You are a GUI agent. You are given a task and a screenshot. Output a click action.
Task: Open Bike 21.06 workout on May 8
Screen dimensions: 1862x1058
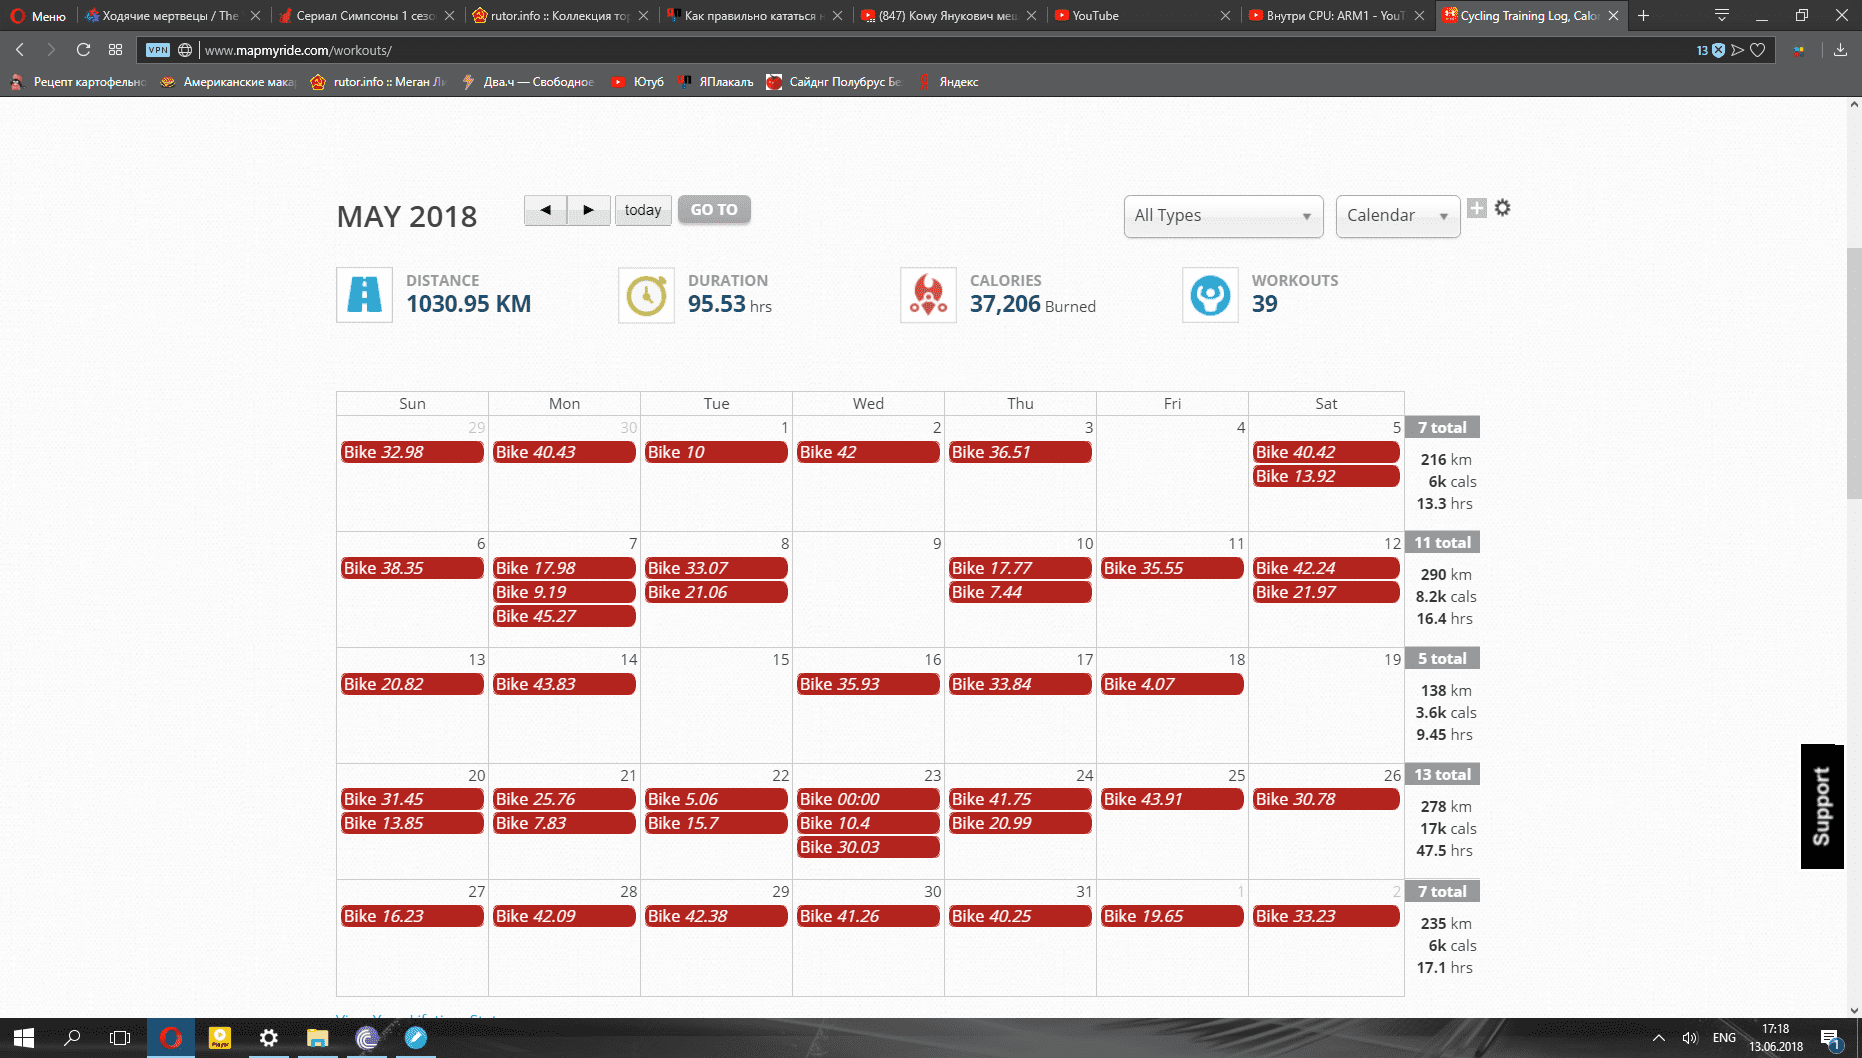tap(716, 592)
